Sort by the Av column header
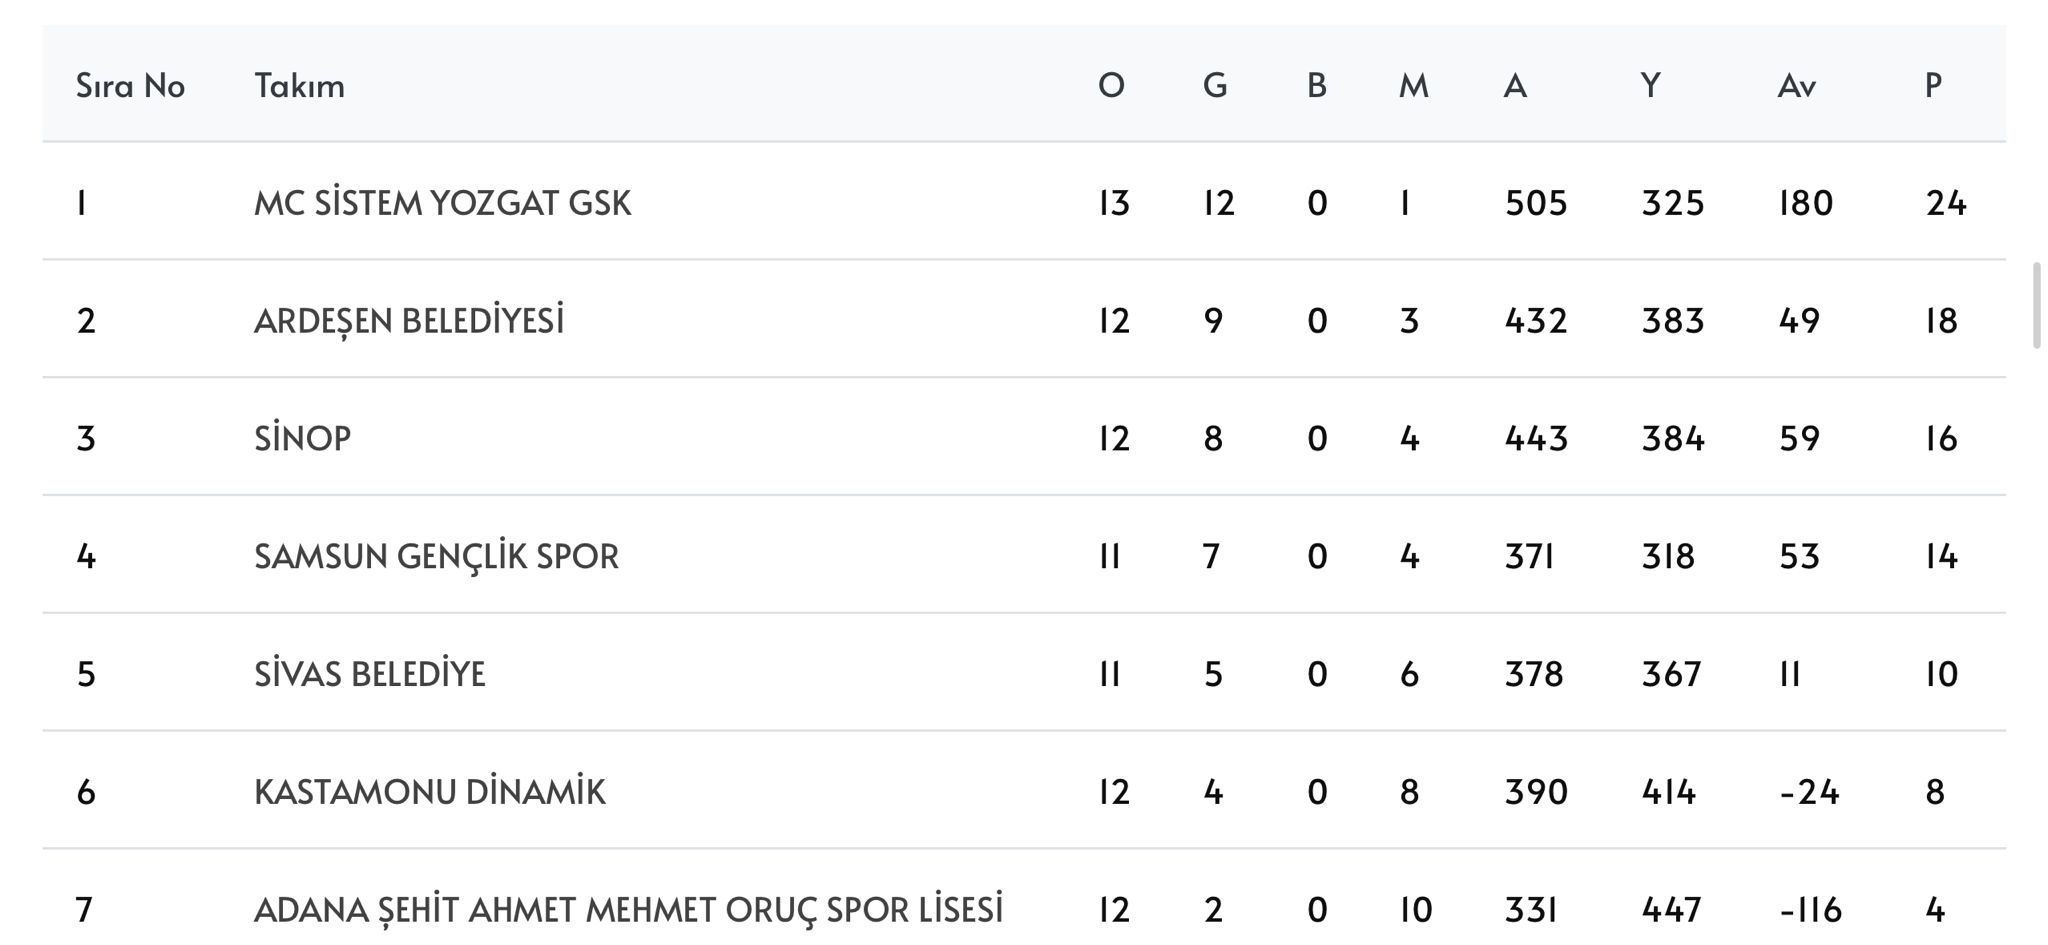 pos(1796,86)
